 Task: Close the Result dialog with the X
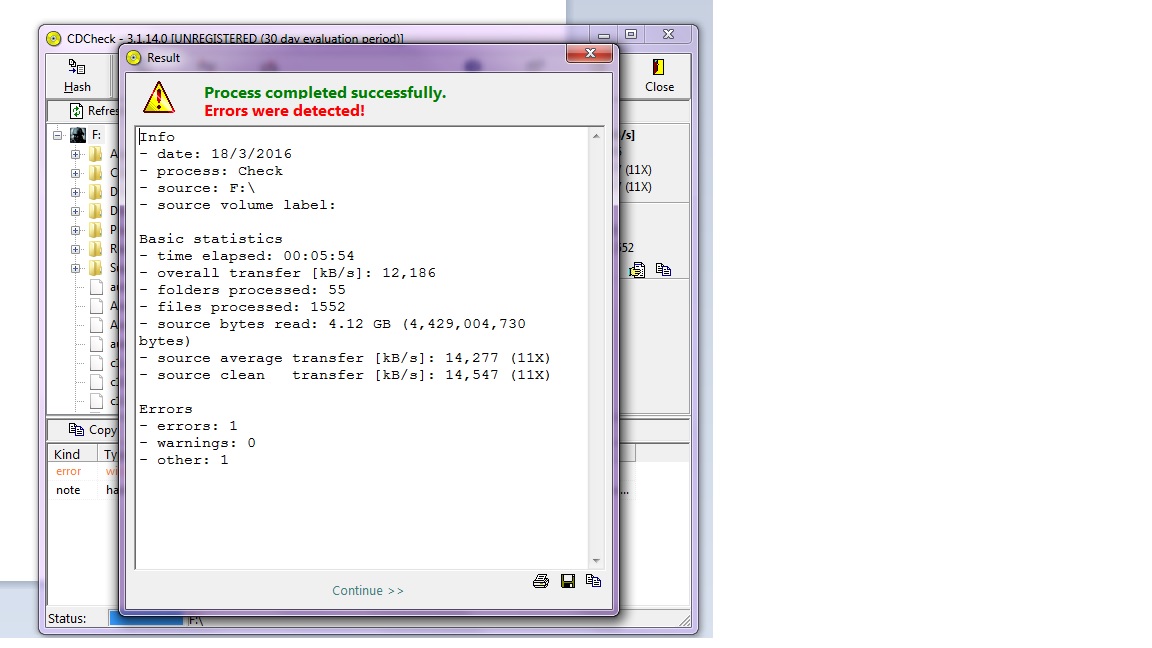(x=590, y=54)
